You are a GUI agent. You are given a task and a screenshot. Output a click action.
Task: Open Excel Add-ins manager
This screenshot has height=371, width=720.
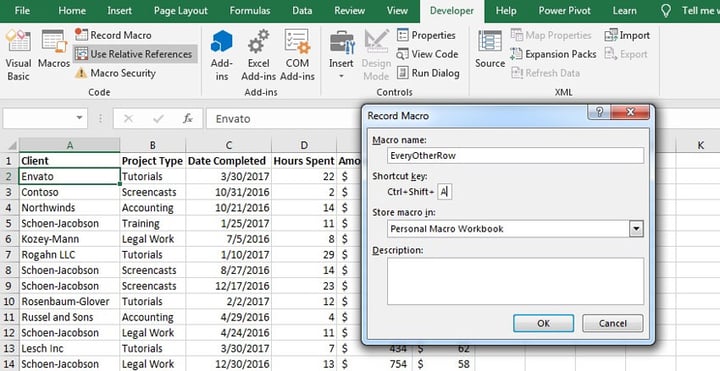[259, 55]
